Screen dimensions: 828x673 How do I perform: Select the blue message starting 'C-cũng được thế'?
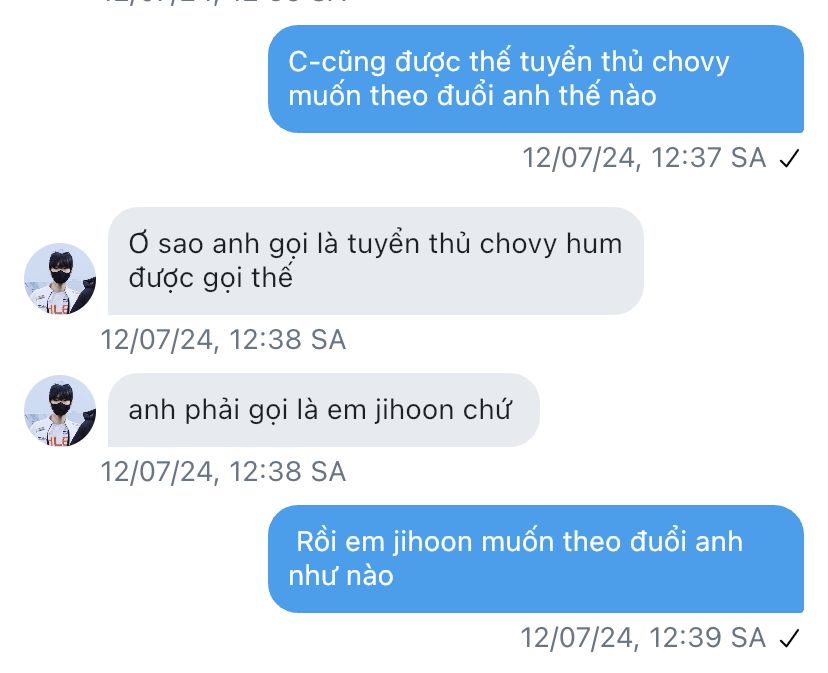click(x=535, y=79)
